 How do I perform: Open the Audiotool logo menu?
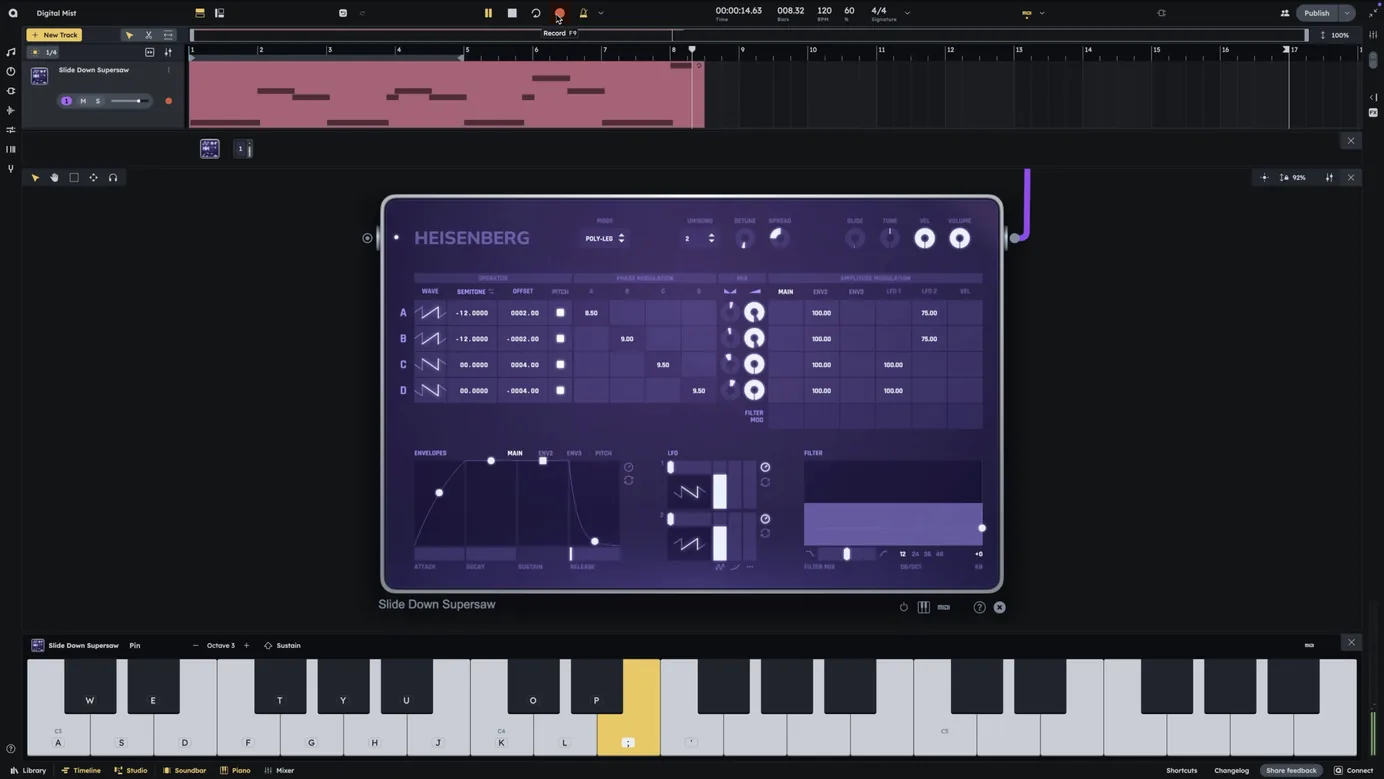(x=13, y=13)
